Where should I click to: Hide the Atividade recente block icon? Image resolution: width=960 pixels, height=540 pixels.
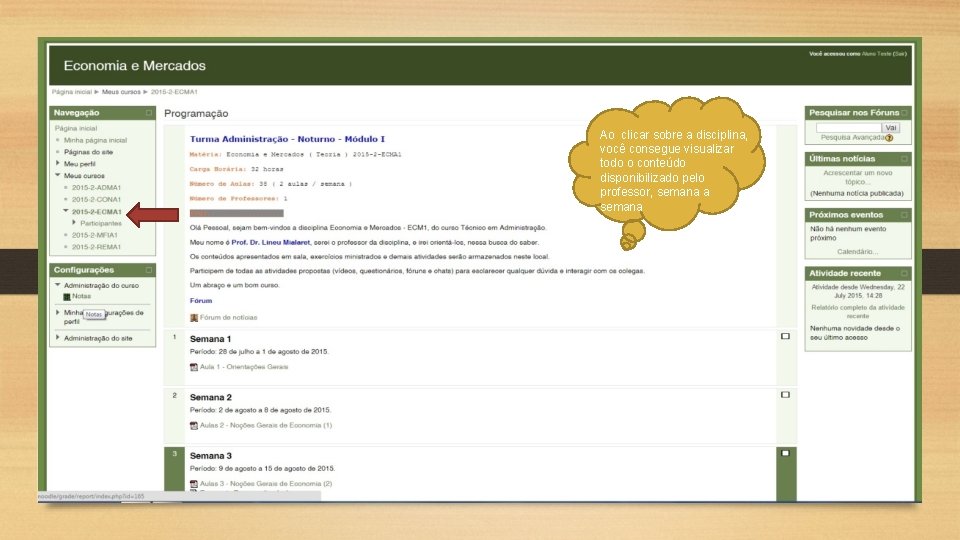coord(904,273)
